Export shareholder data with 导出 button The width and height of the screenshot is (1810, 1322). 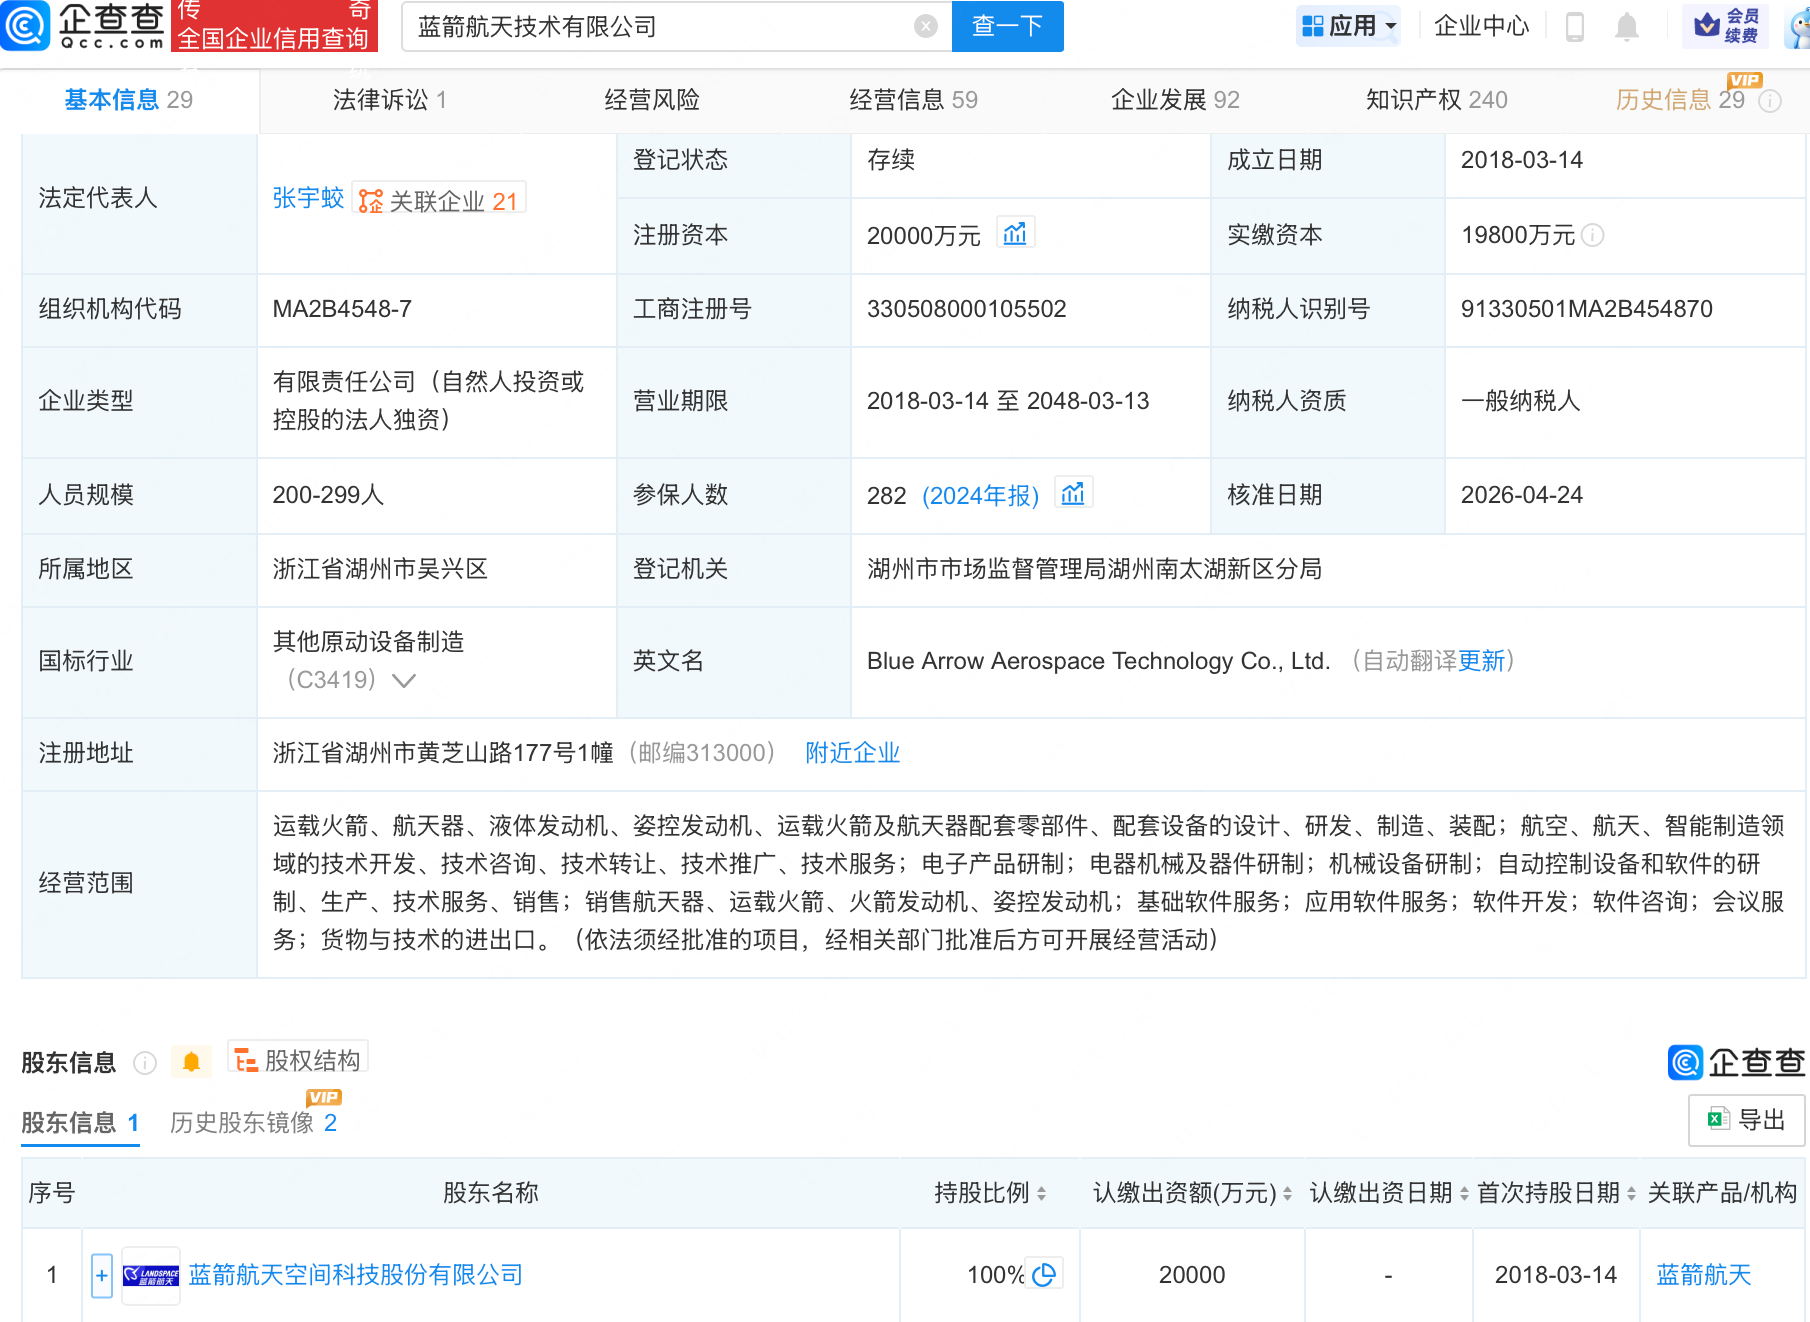1746,1120
